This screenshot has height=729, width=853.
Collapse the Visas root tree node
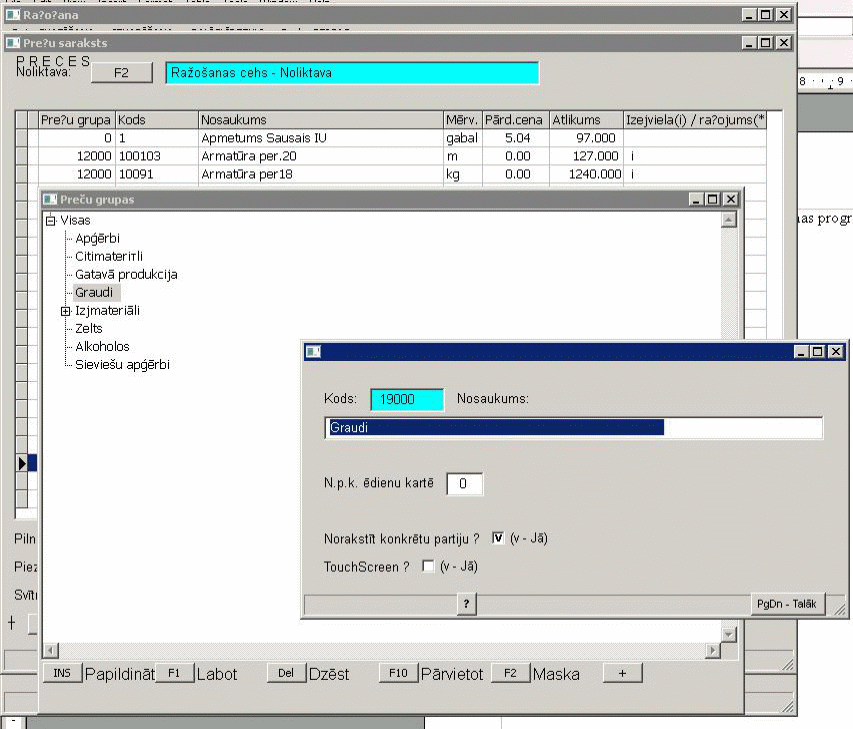51,220
